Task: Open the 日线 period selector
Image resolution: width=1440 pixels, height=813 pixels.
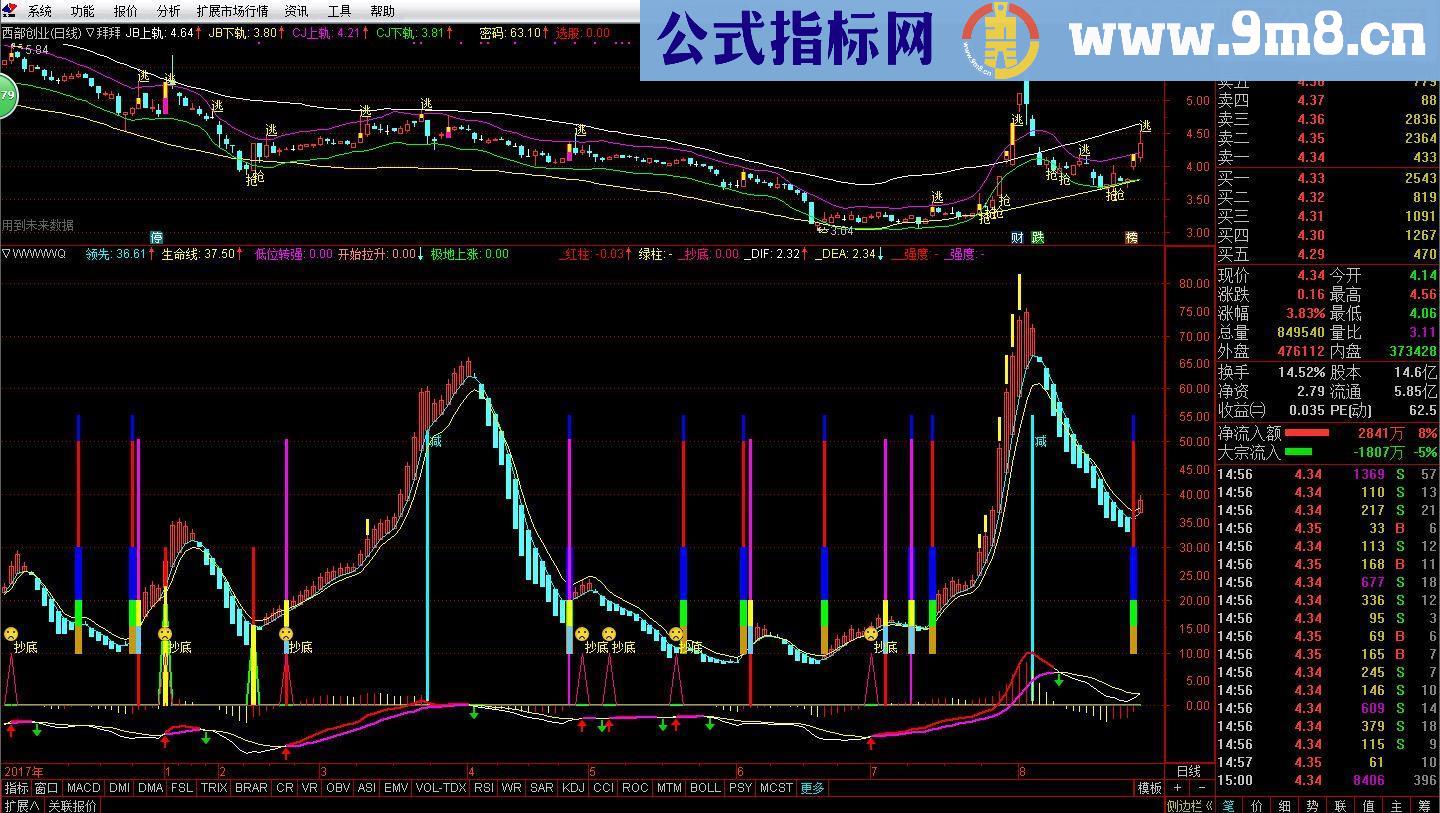Action: click(1188, 772)
